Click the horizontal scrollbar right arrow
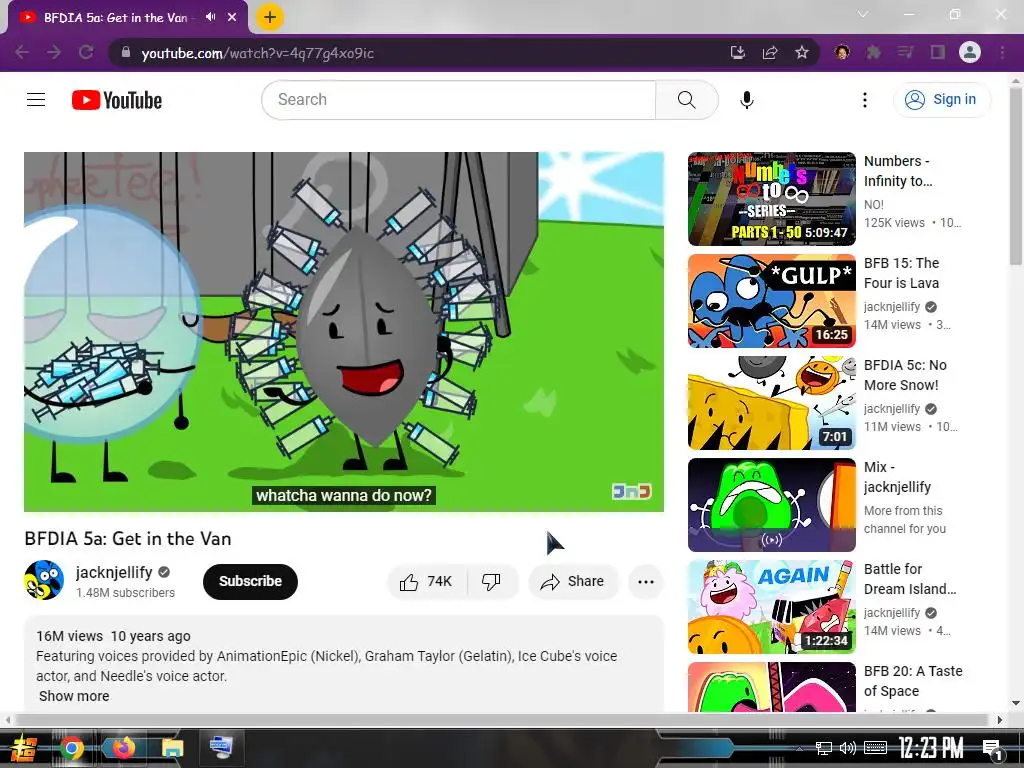This screenshot has height=768, width=1024. pos(1000,720)
